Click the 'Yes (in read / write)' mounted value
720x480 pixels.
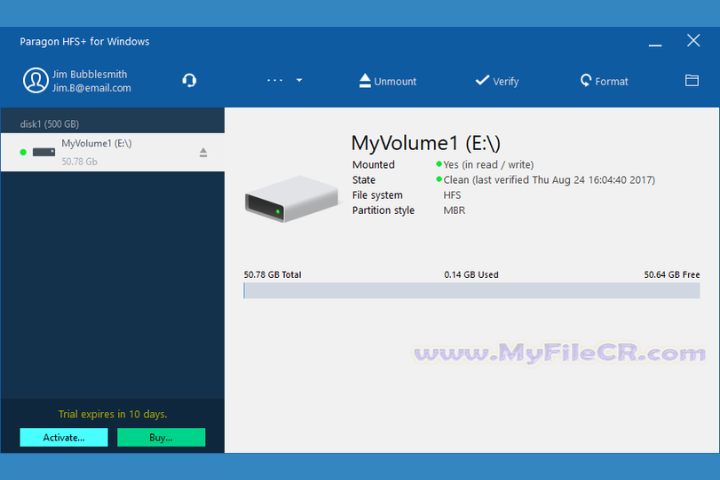[488, 164]
